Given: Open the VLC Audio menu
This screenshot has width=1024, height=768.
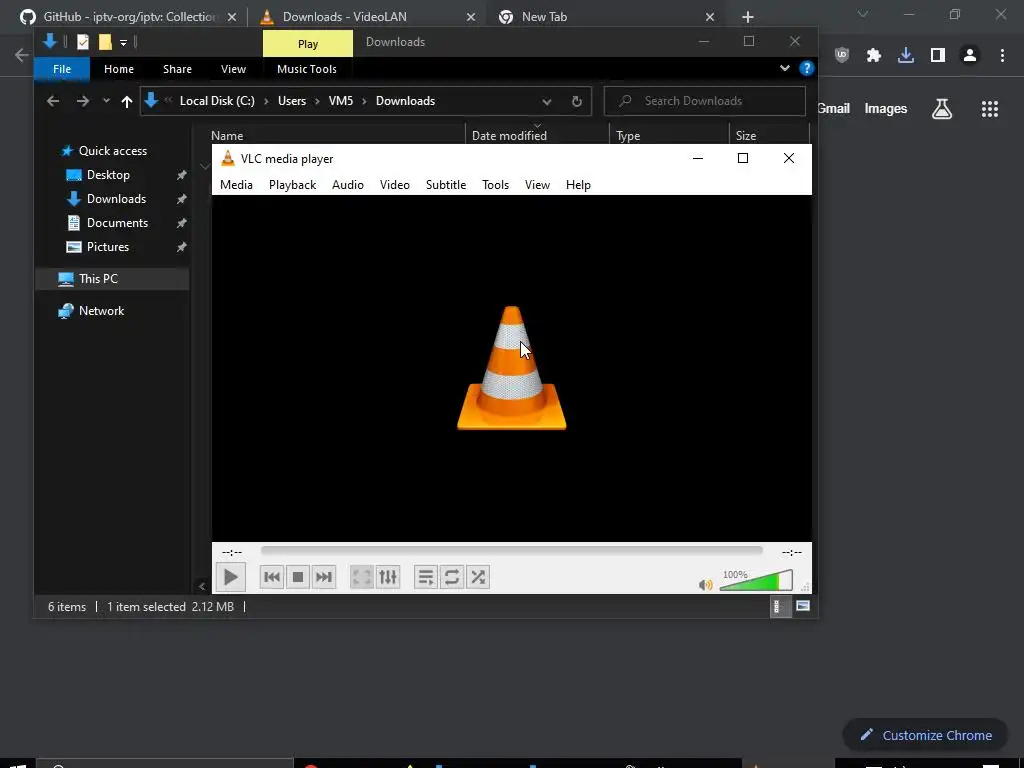Looking at the screenshot, I should 347,185.
